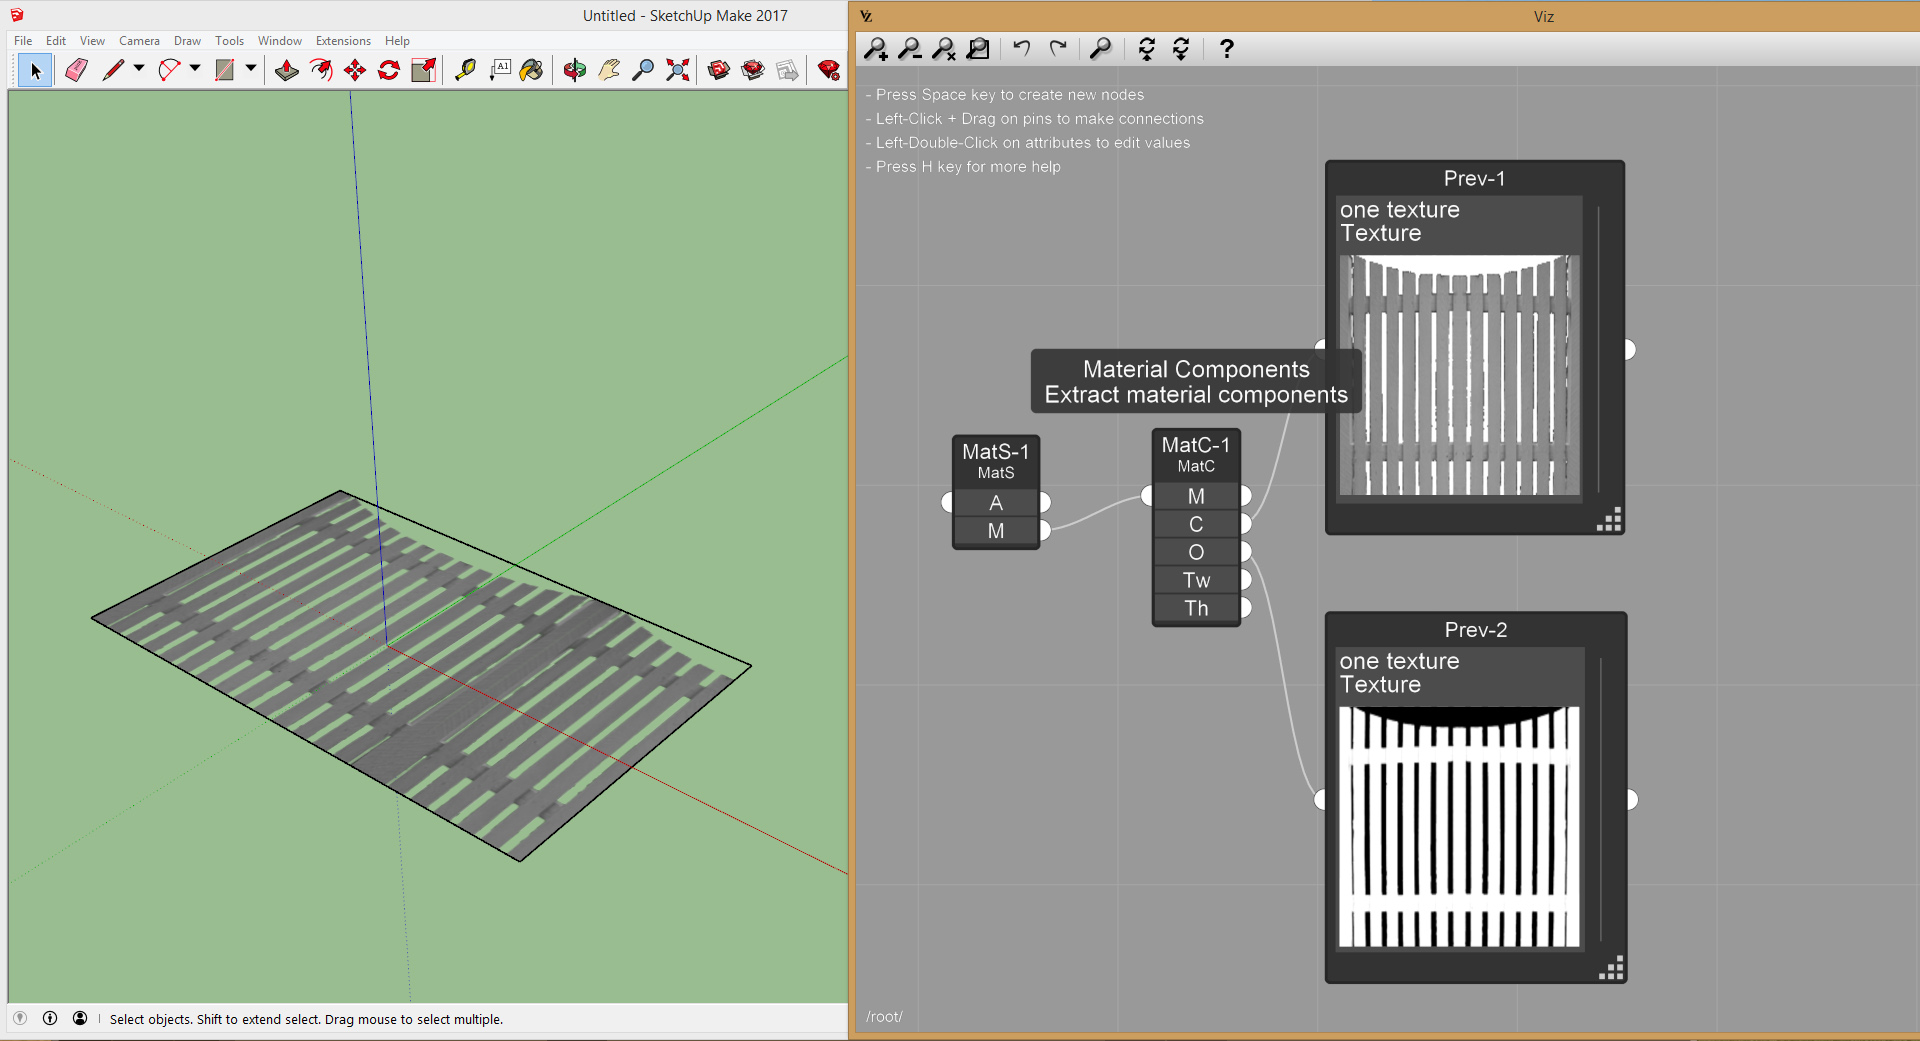Screen dimensions: 1920x1041
Task: Open the Camera menu
Action: [x=139, y=41]
